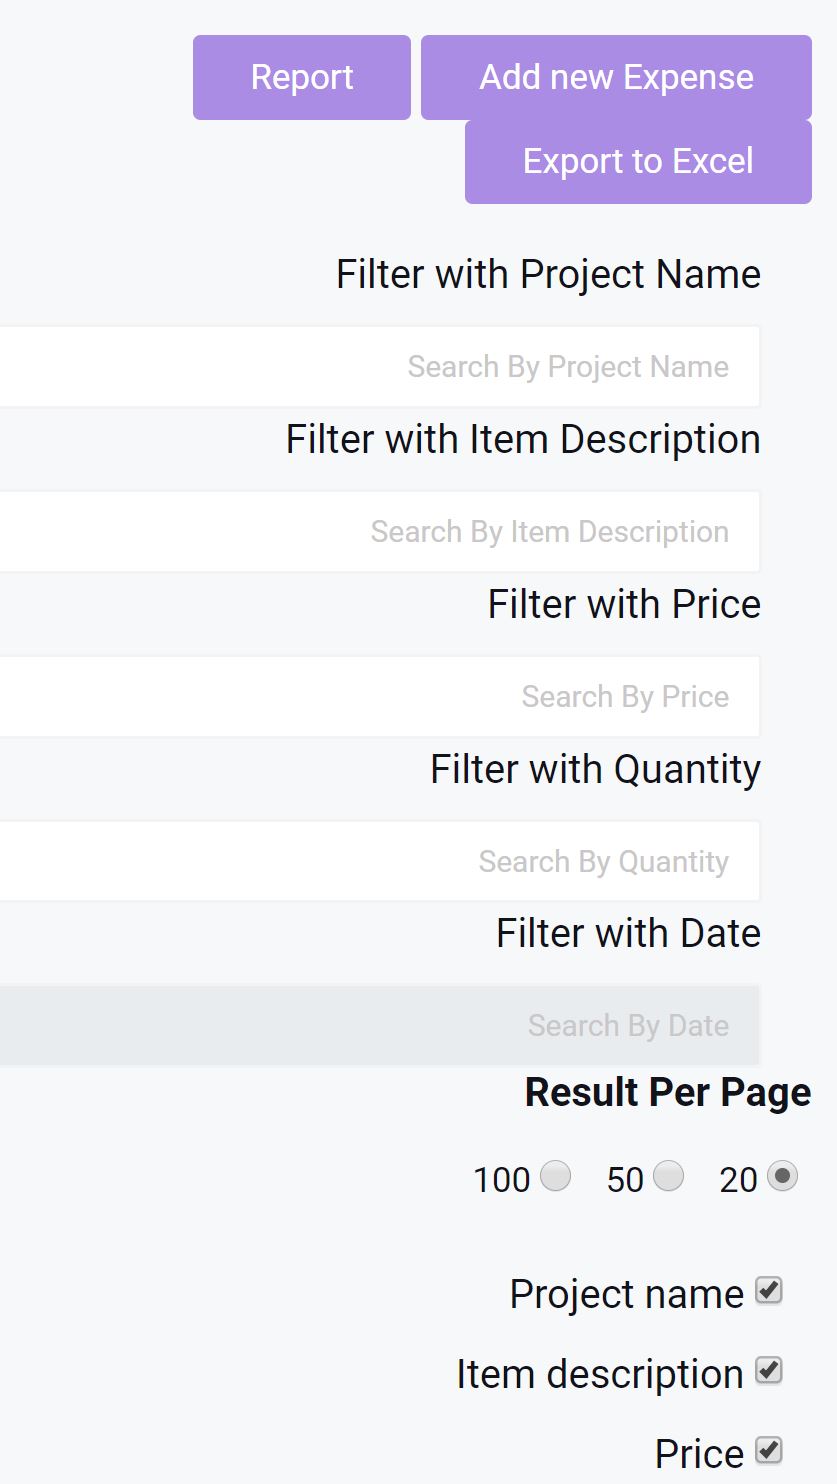Click the Search By Item Description field
Image resolution: width=837 pixels, height=1484 pixels.
(380, 532)
